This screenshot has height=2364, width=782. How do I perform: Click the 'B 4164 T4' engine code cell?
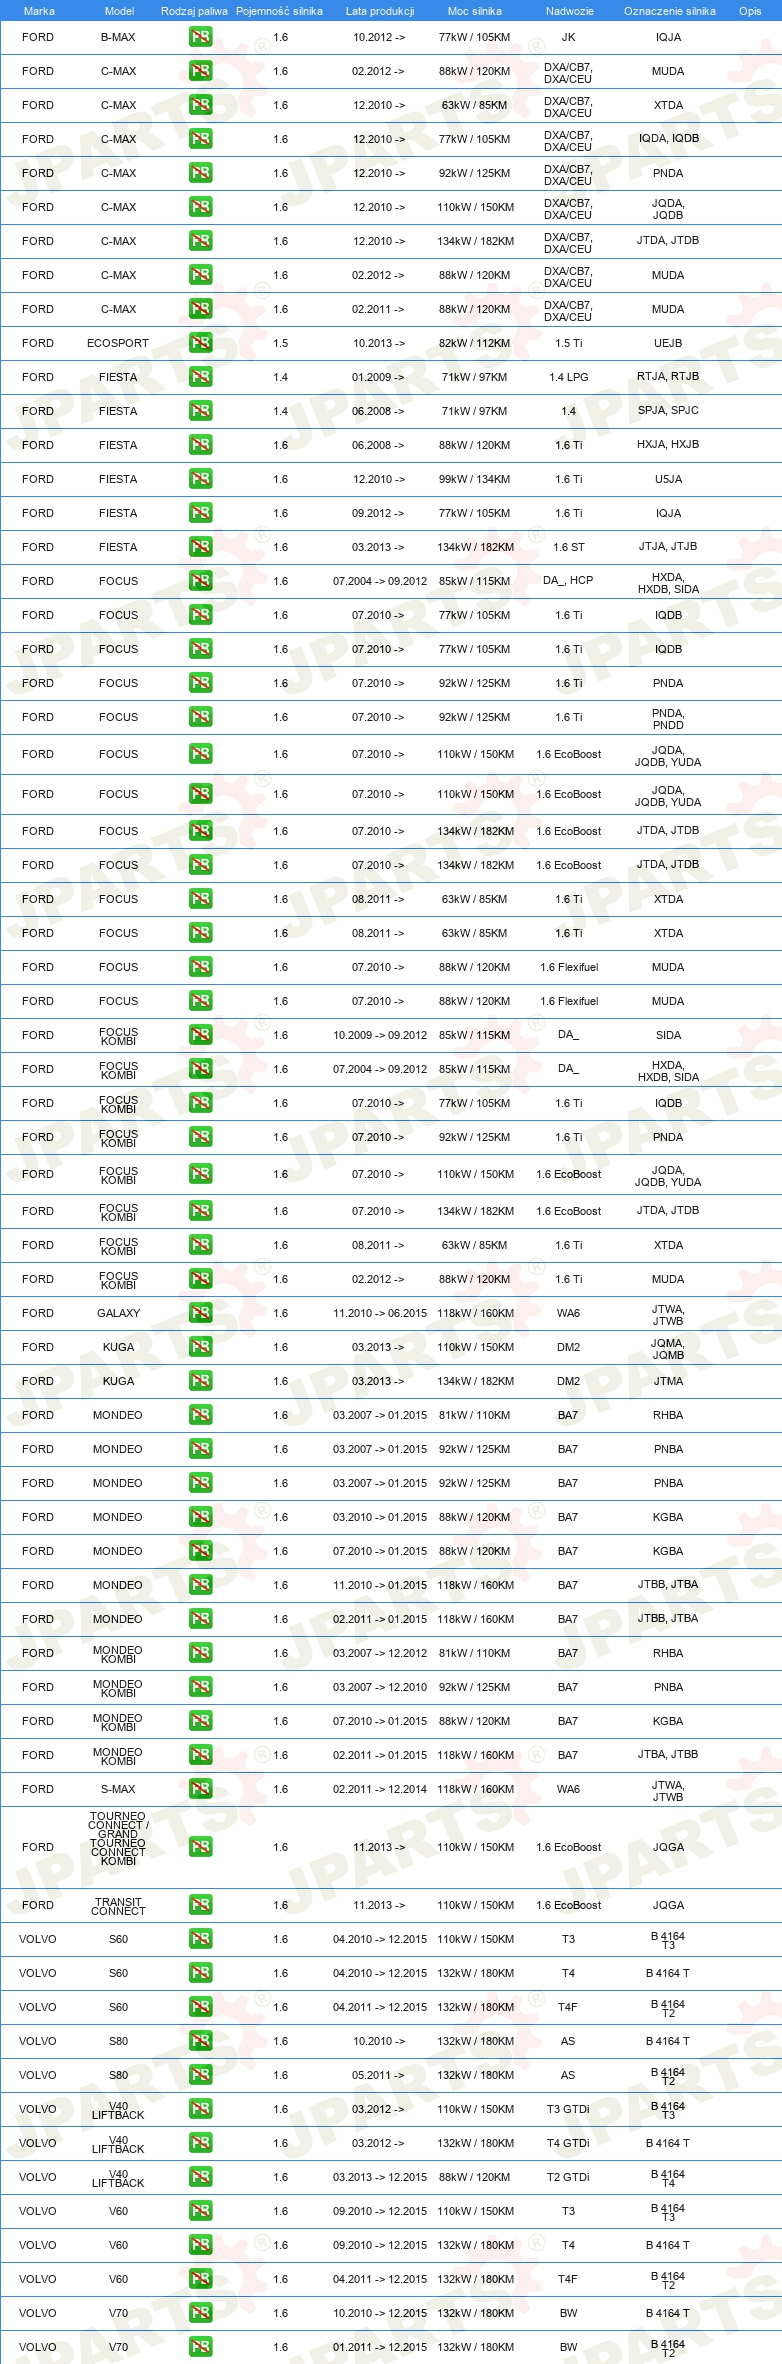[668, 2178]
